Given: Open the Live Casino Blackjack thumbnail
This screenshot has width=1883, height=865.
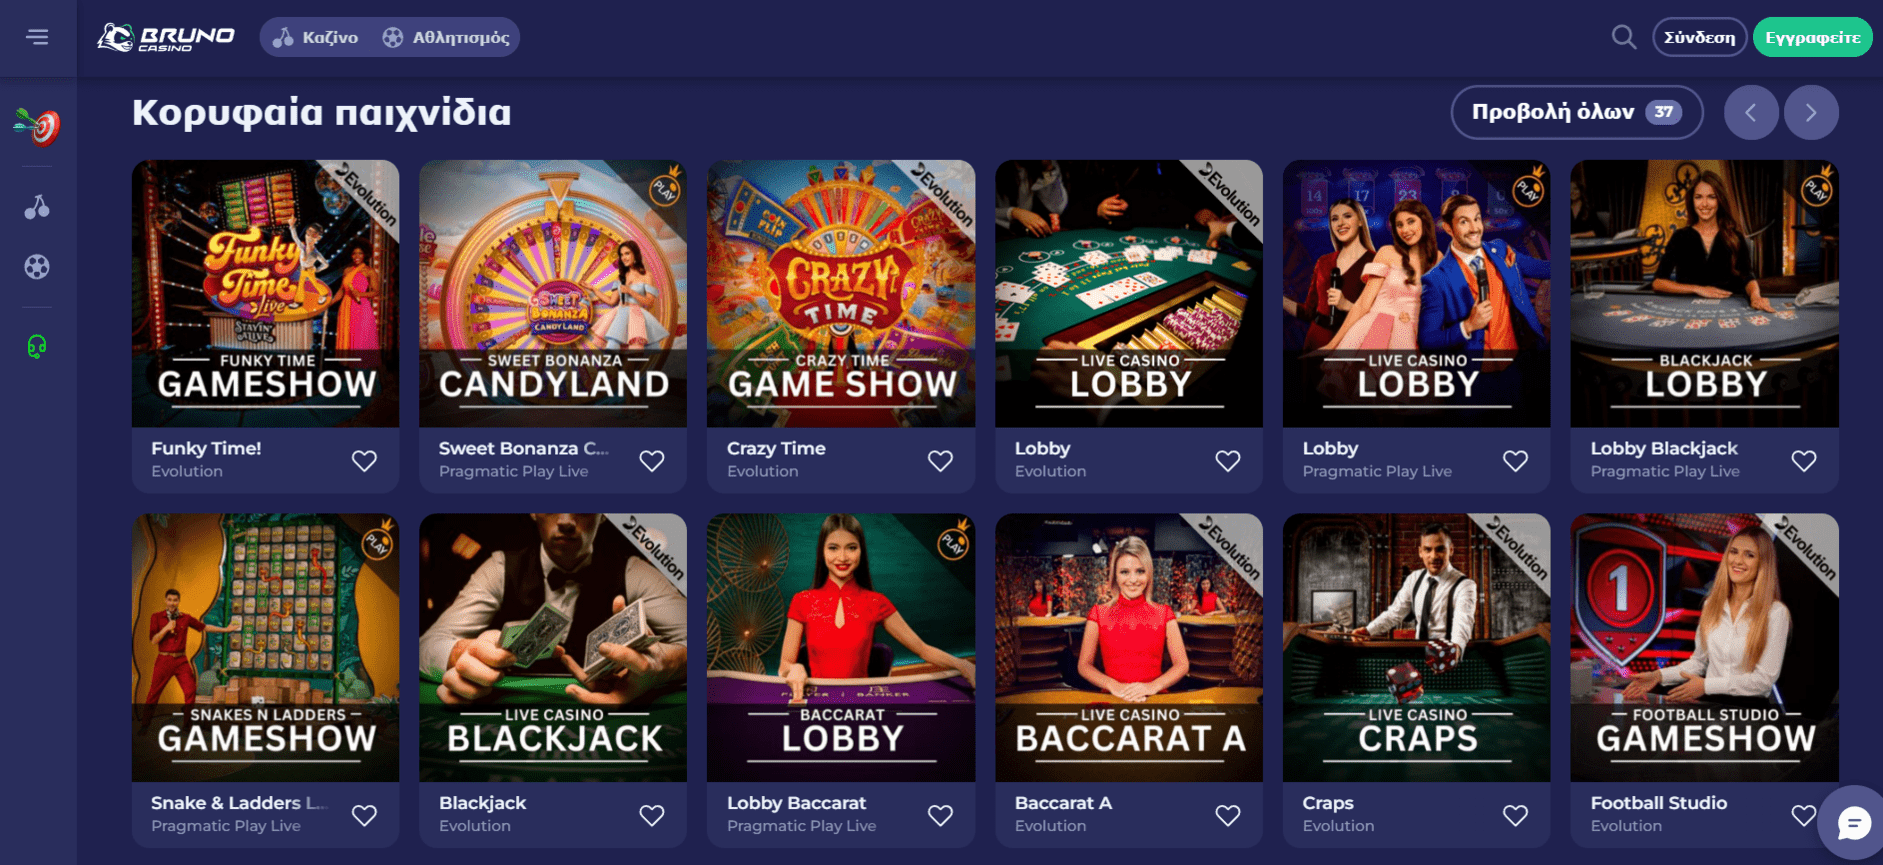Looking at the screenshot, I should pos(553,648).
